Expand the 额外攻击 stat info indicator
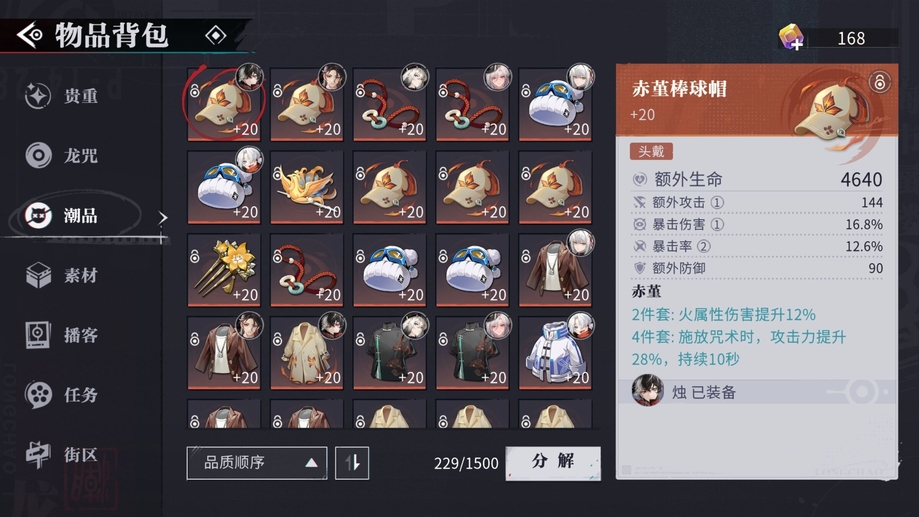 point(717,203)
